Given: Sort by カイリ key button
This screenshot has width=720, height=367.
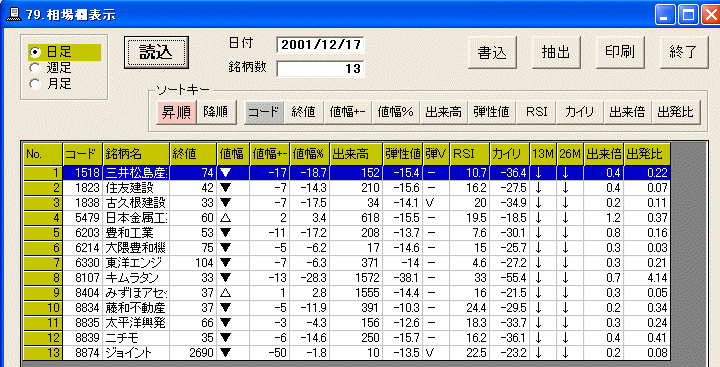Looking at the screenshot, I should pos(580,112).
